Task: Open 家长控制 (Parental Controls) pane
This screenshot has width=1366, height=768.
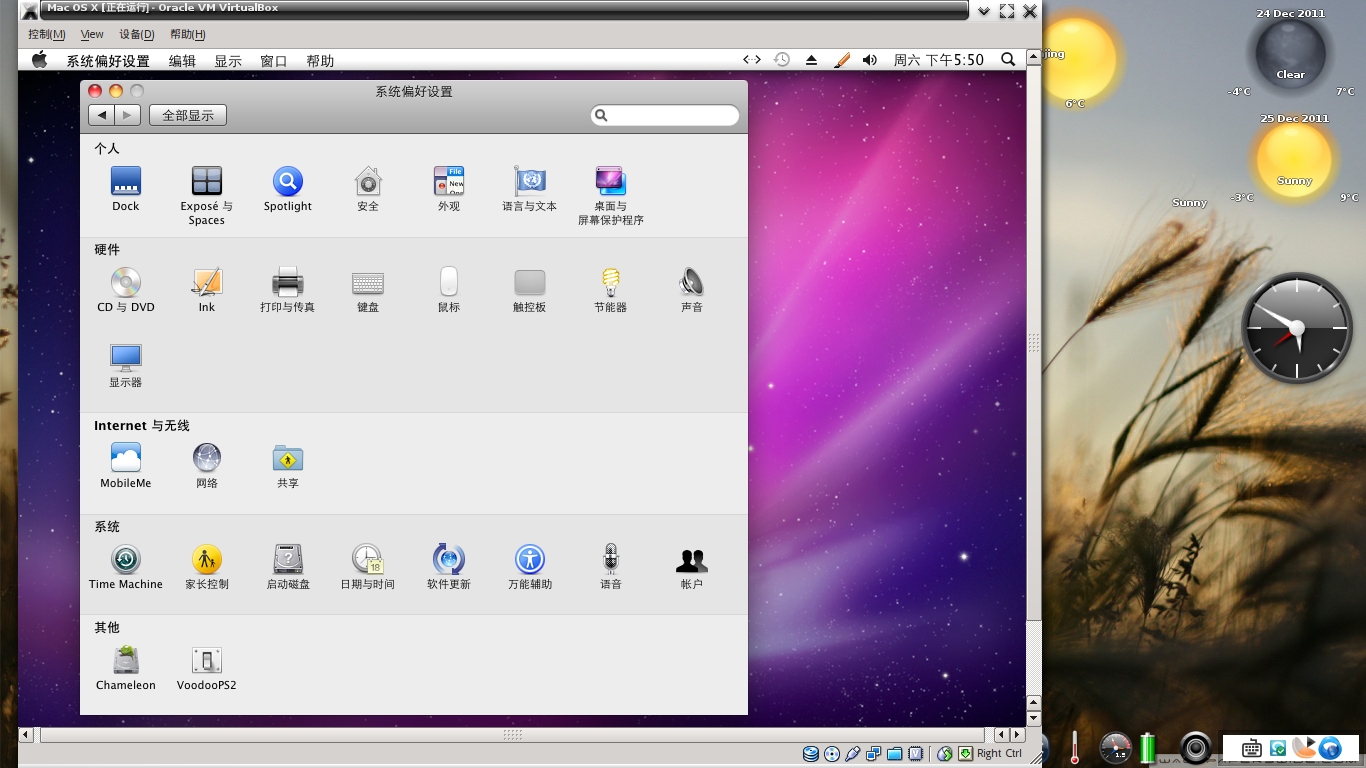Action: (x=207, y=567)
